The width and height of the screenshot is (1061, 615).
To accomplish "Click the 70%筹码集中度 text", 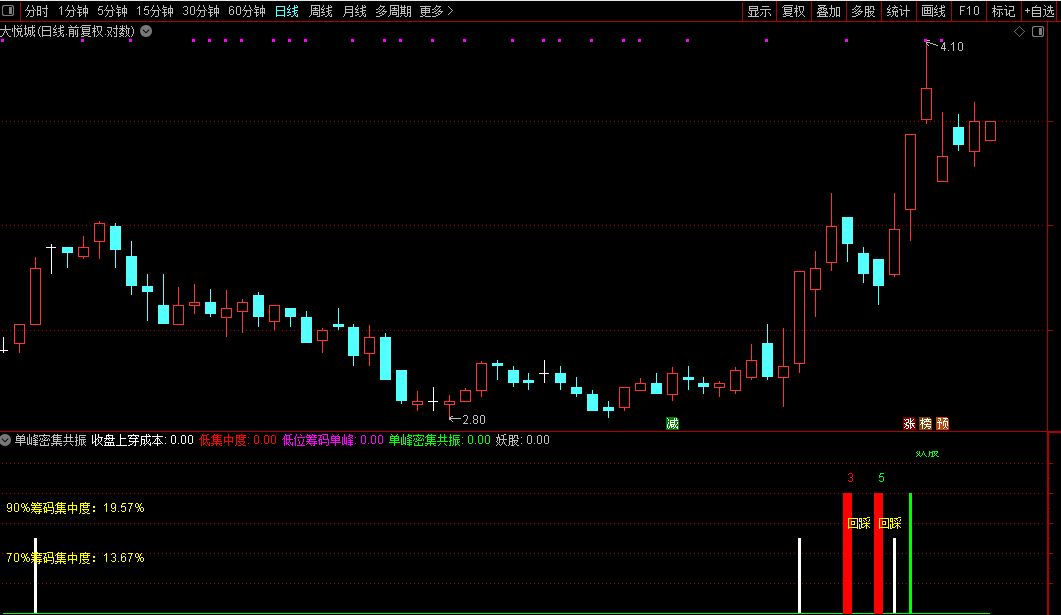I will coord(75,558).
